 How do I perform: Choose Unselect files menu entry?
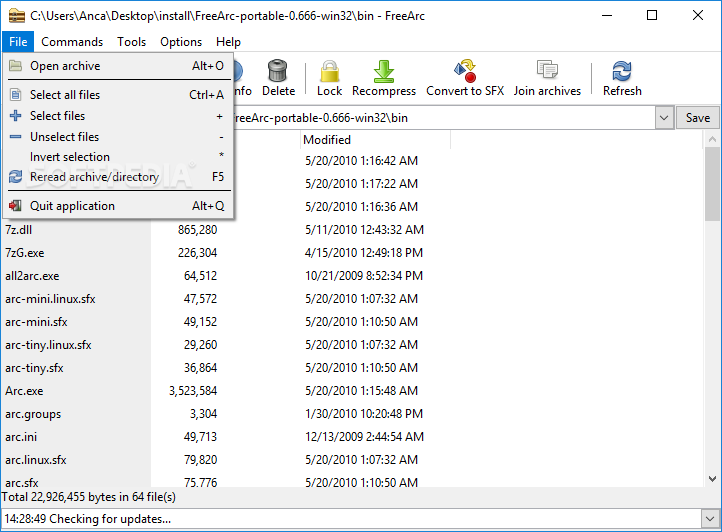(118, 137)
